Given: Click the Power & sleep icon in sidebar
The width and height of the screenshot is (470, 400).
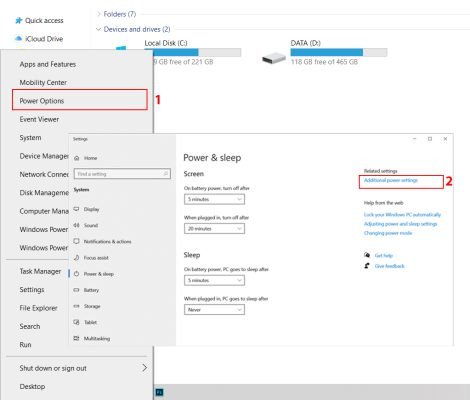Looking at the screenshot, I should point(76,274).
